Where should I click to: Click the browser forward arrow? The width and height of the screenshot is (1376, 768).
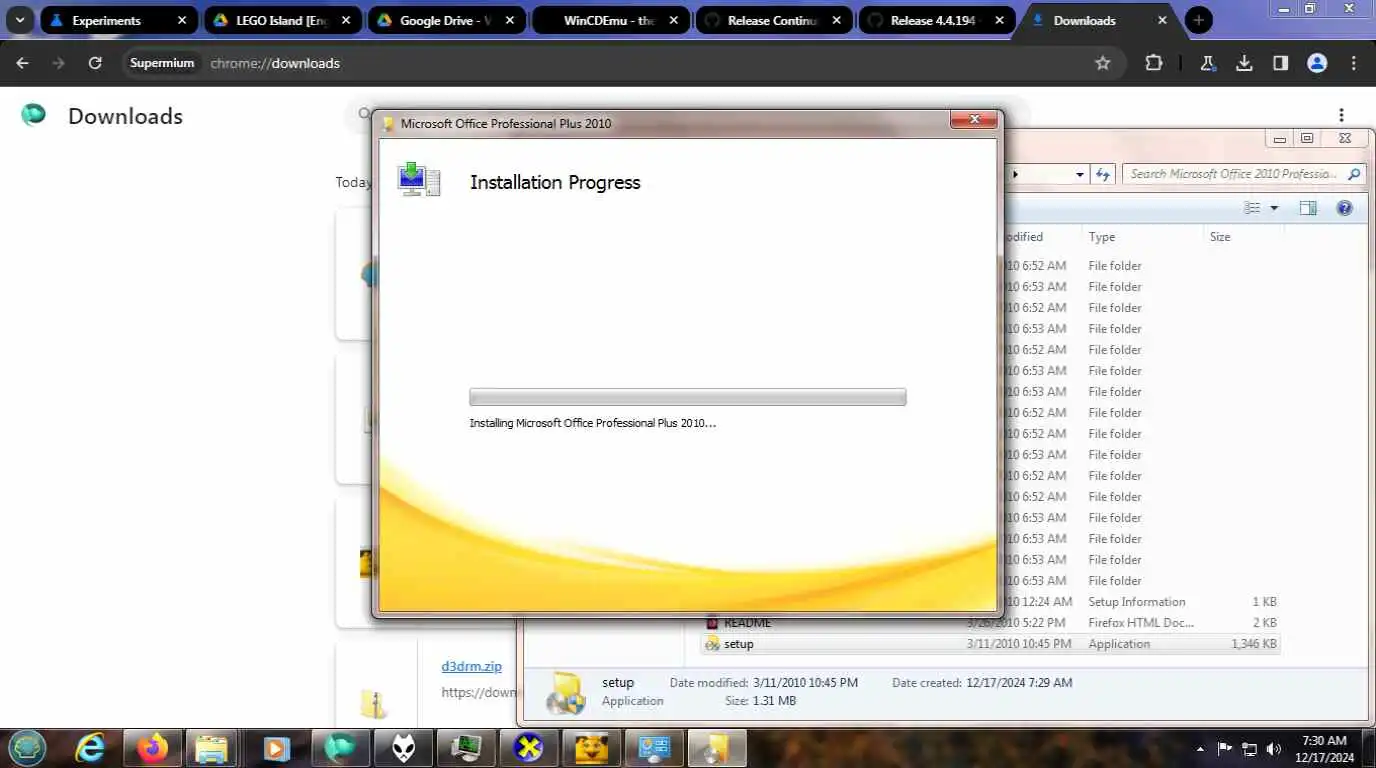pos(58,63)
